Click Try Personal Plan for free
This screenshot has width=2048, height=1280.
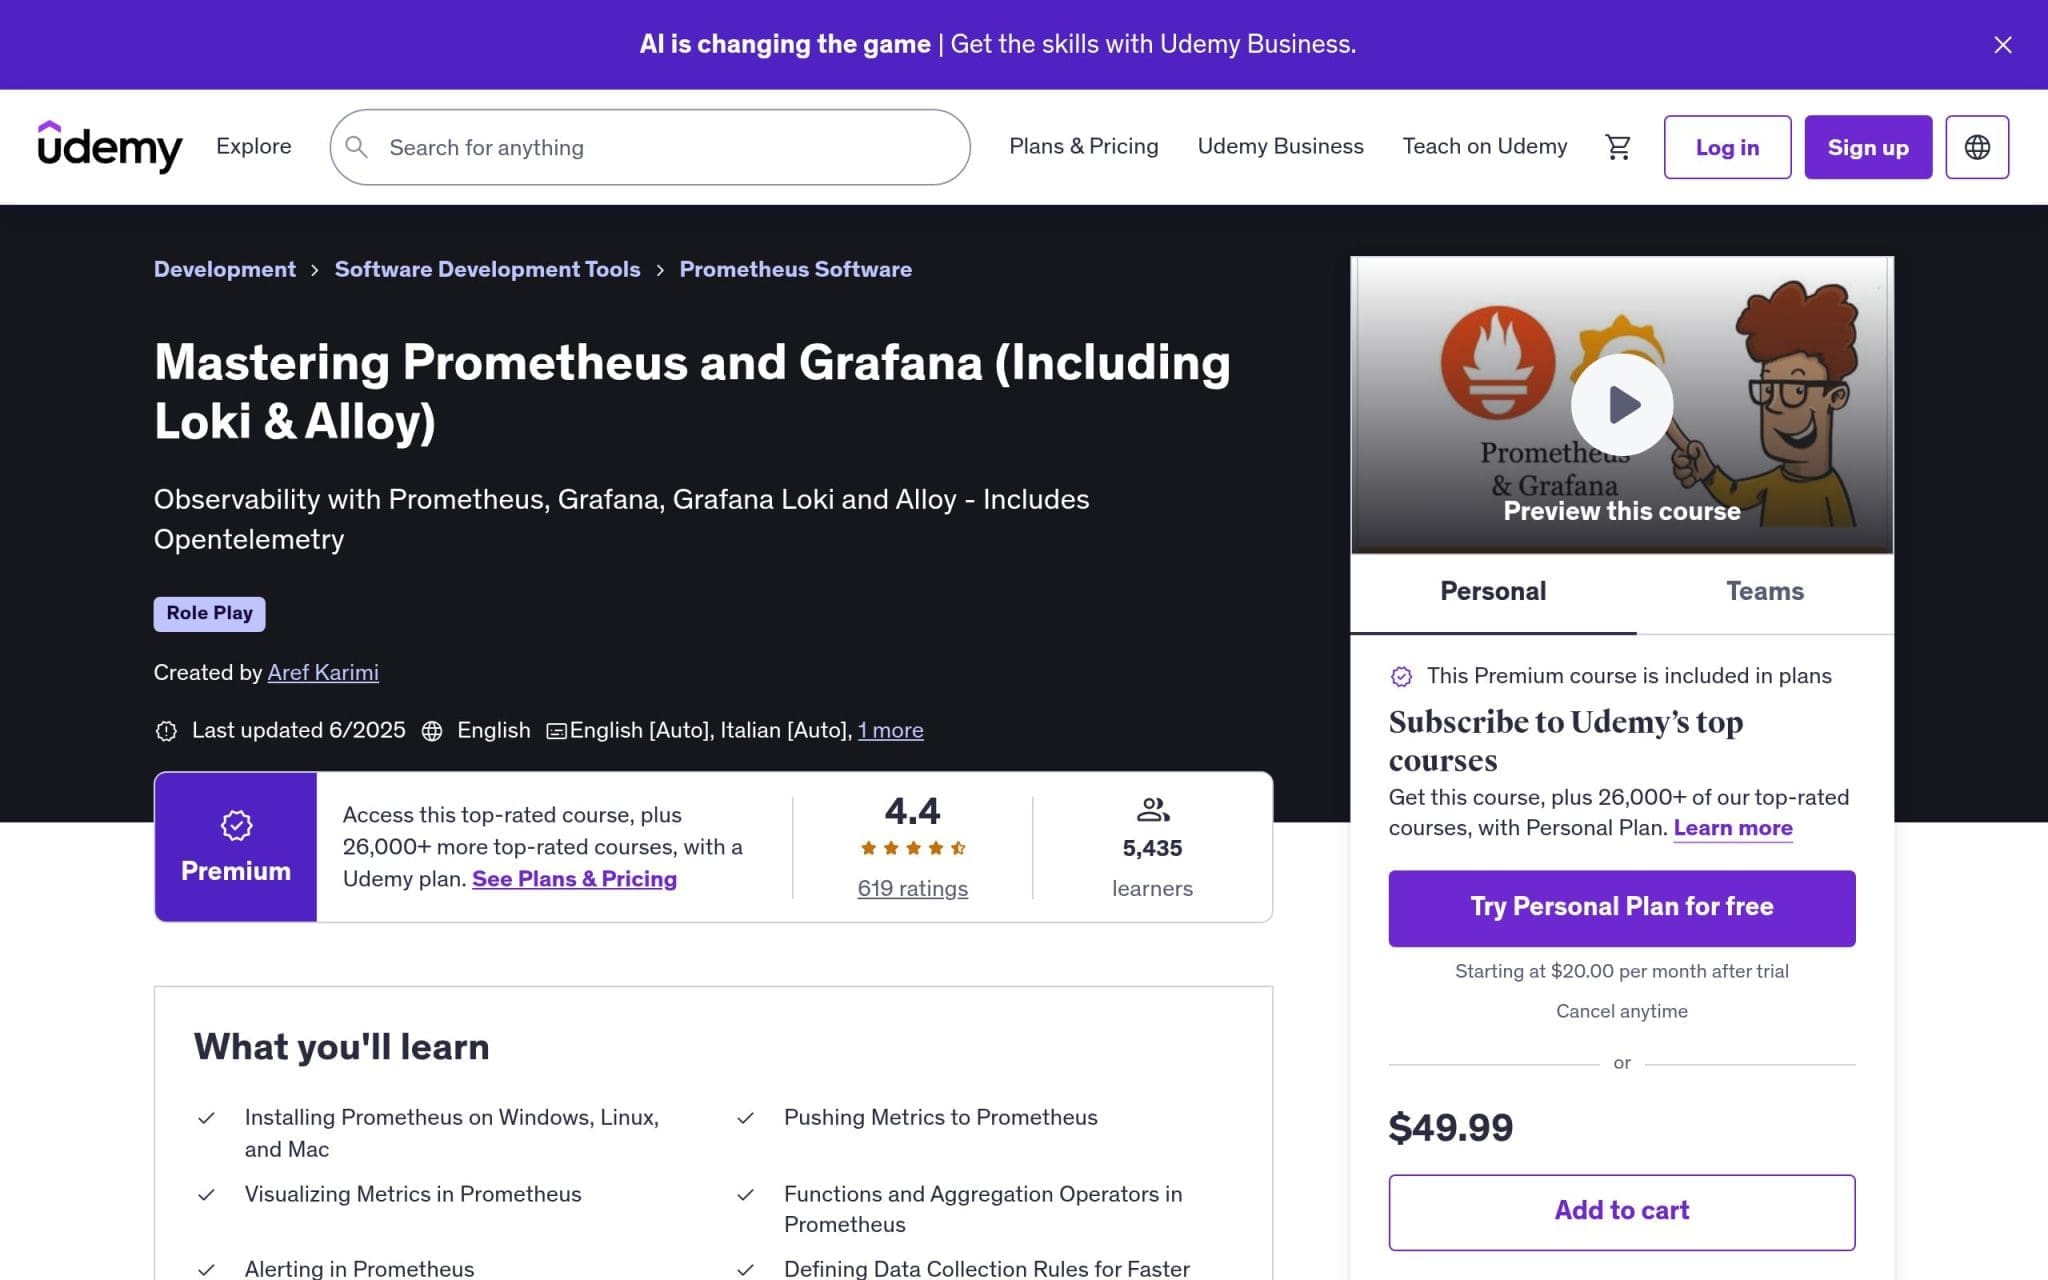tap(1620, 907)
